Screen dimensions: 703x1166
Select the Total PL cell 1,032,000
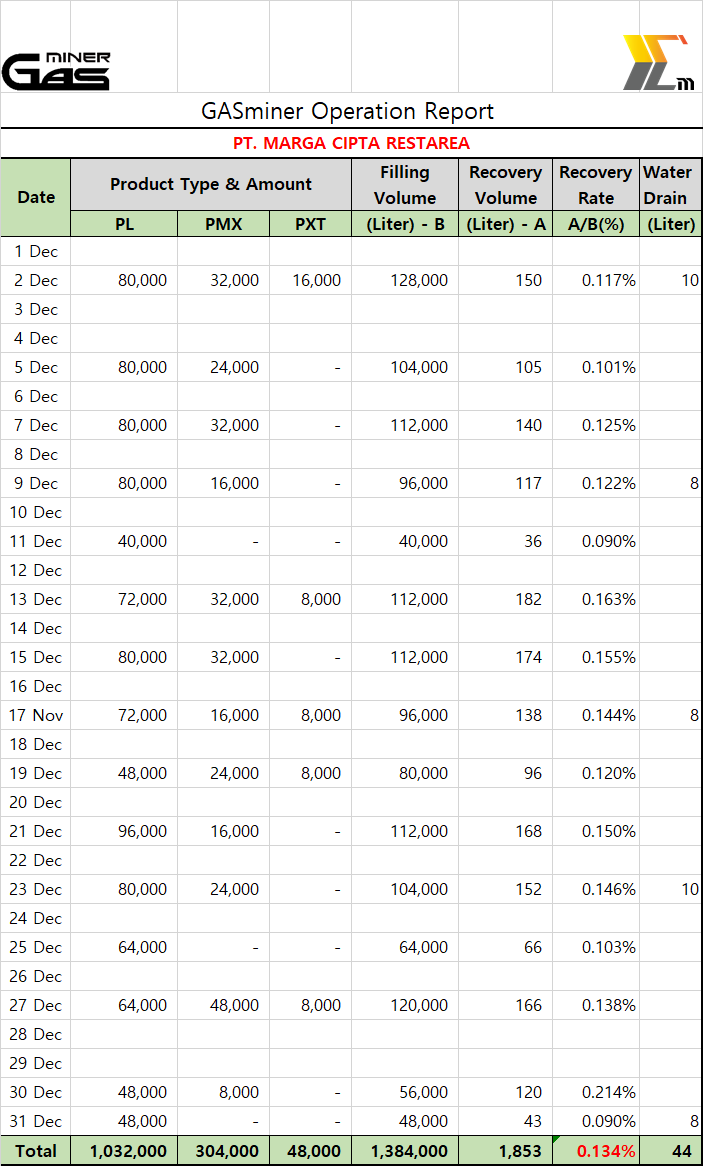pyautogui.click(x=124, y=1151)
